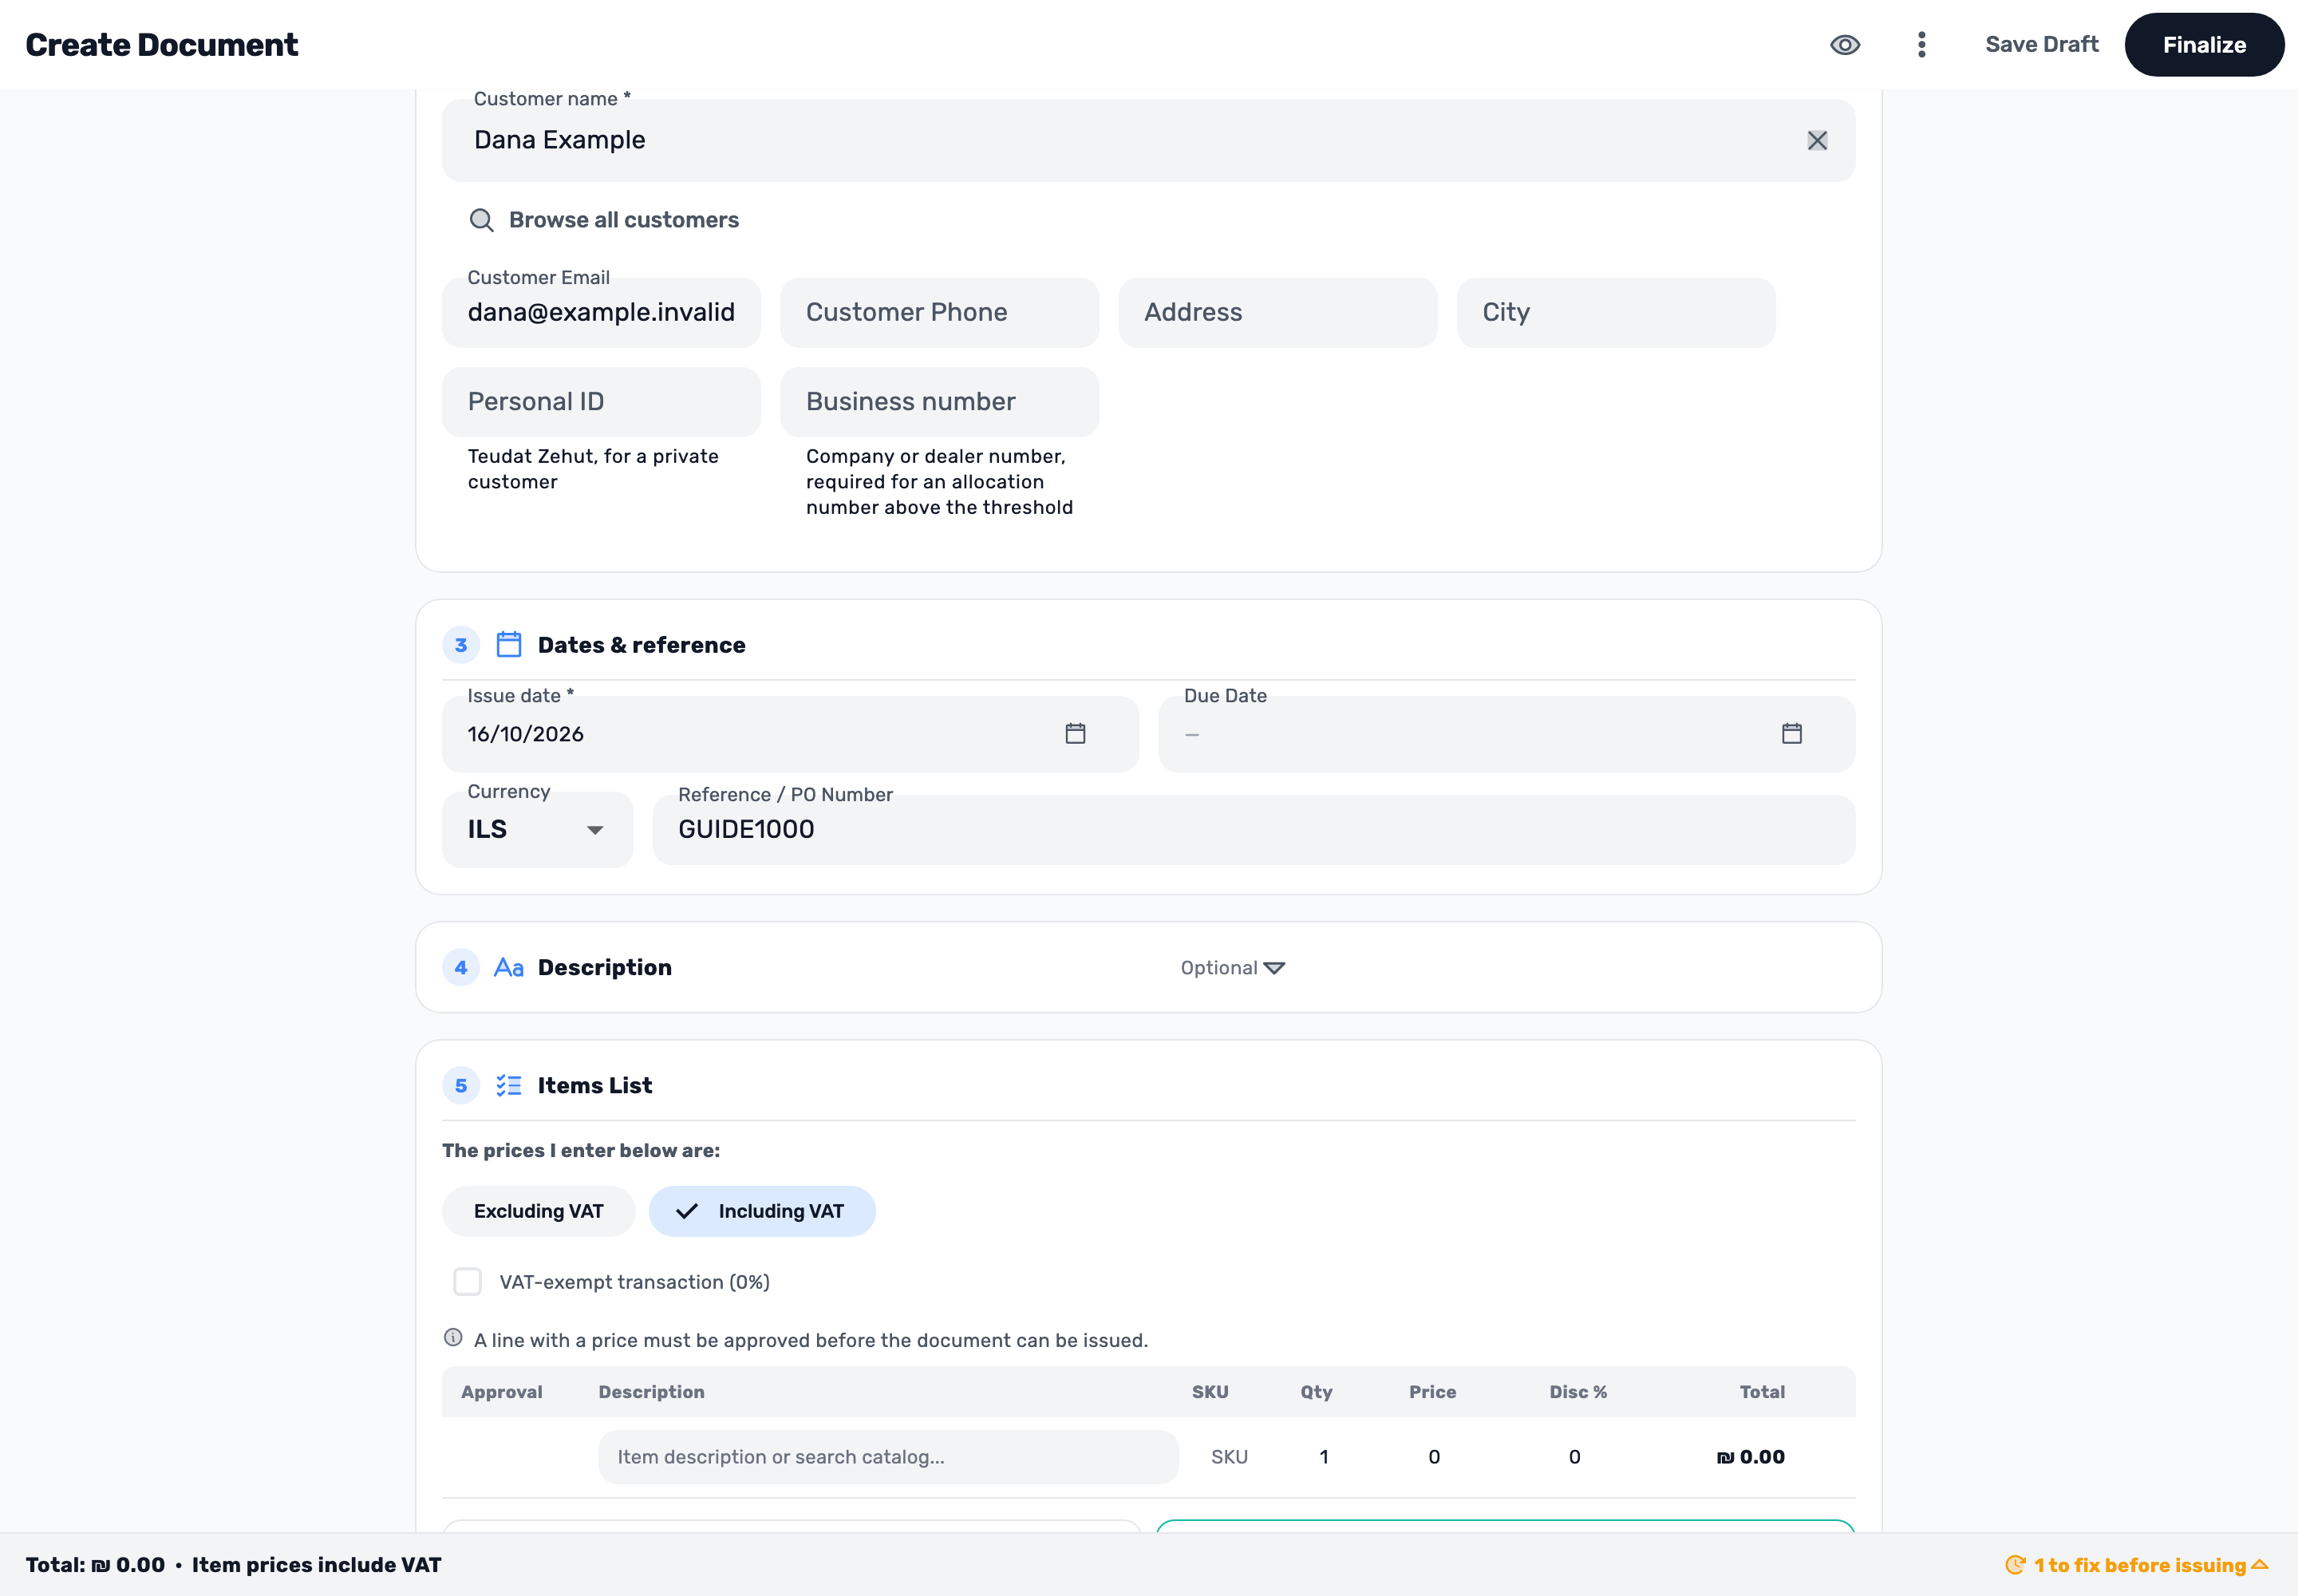Click the step 5 number badge
Viewport: 2298px width, 1596px height.
tap(461, 1086)
